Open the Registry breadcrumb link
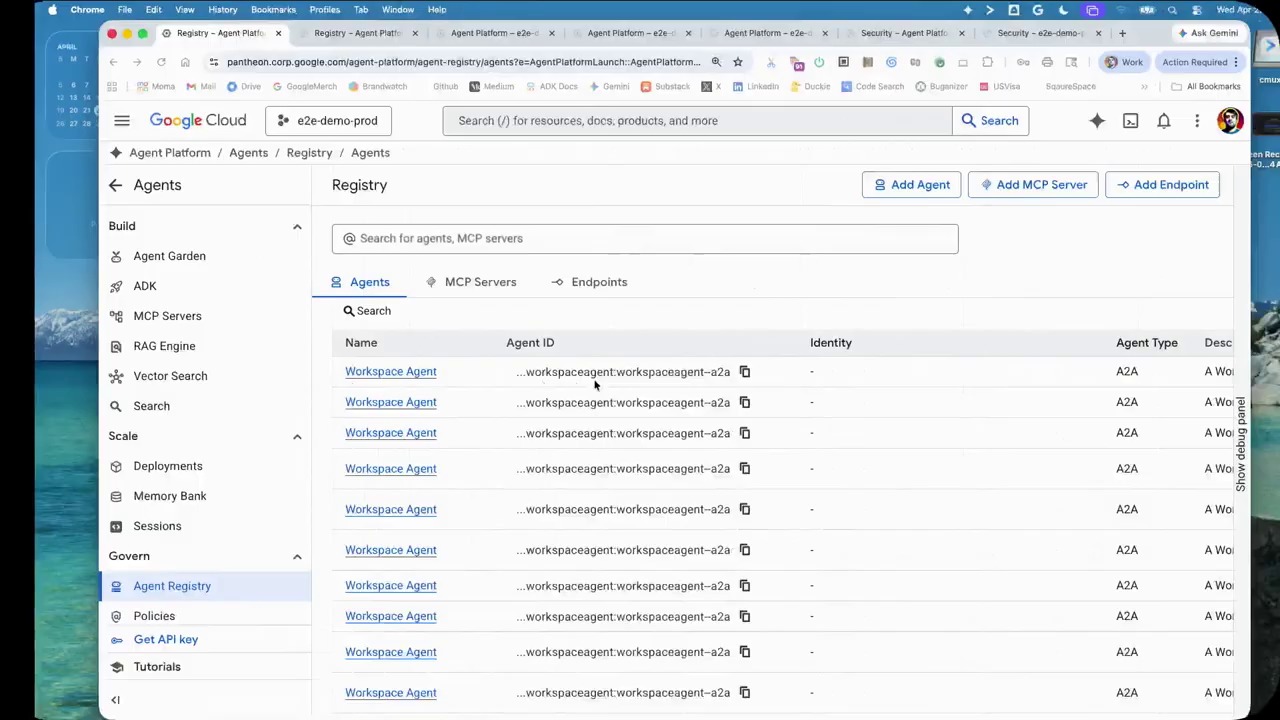The image size is (1280, 720). (x=309, y=153)
